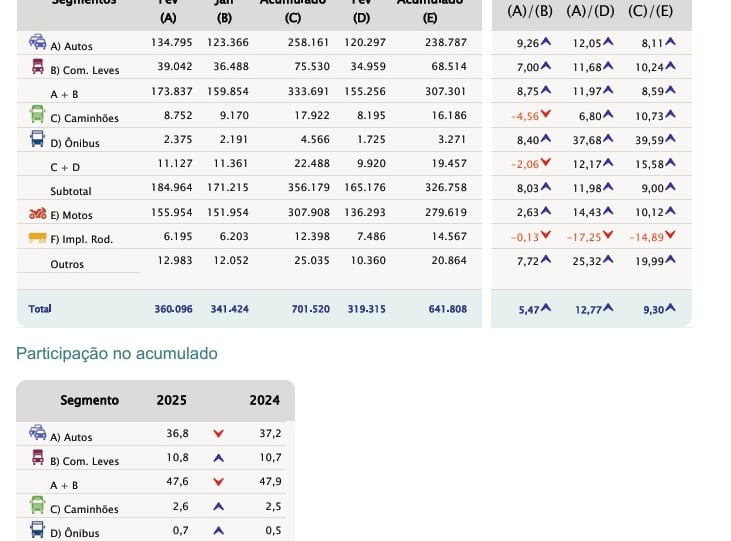731x541 pixels.
Task: Click the Autos car icon in Participação table
Action: point(38,432)
